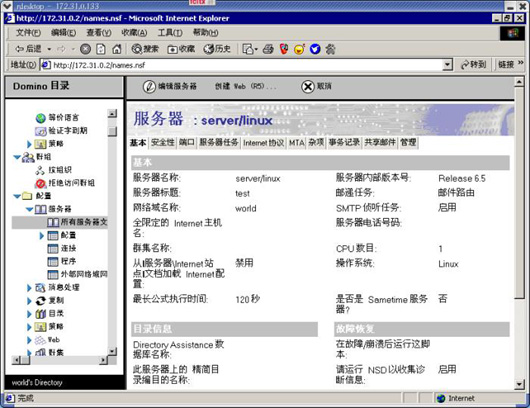Switch to the Internet Protocols tab
Screen dimensions: 530x408
click(x=264, y=143)
